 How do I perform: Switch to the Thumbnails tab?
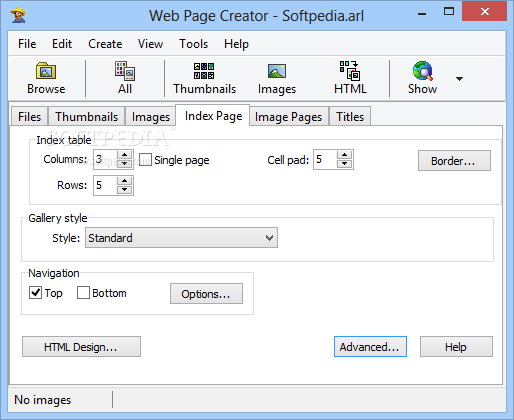tap(87, 117)
